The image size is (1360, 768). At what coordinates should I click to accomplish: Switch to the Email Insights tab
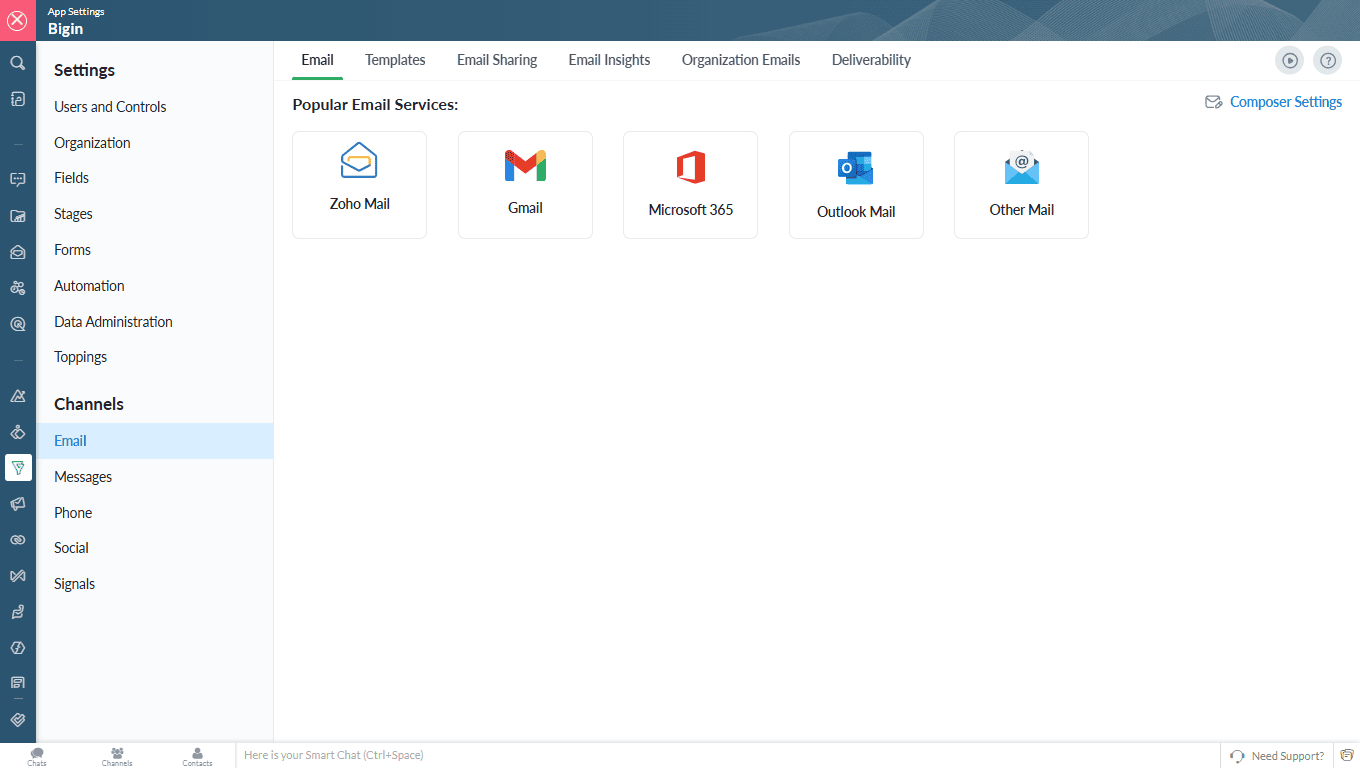(x=609, y=60)
